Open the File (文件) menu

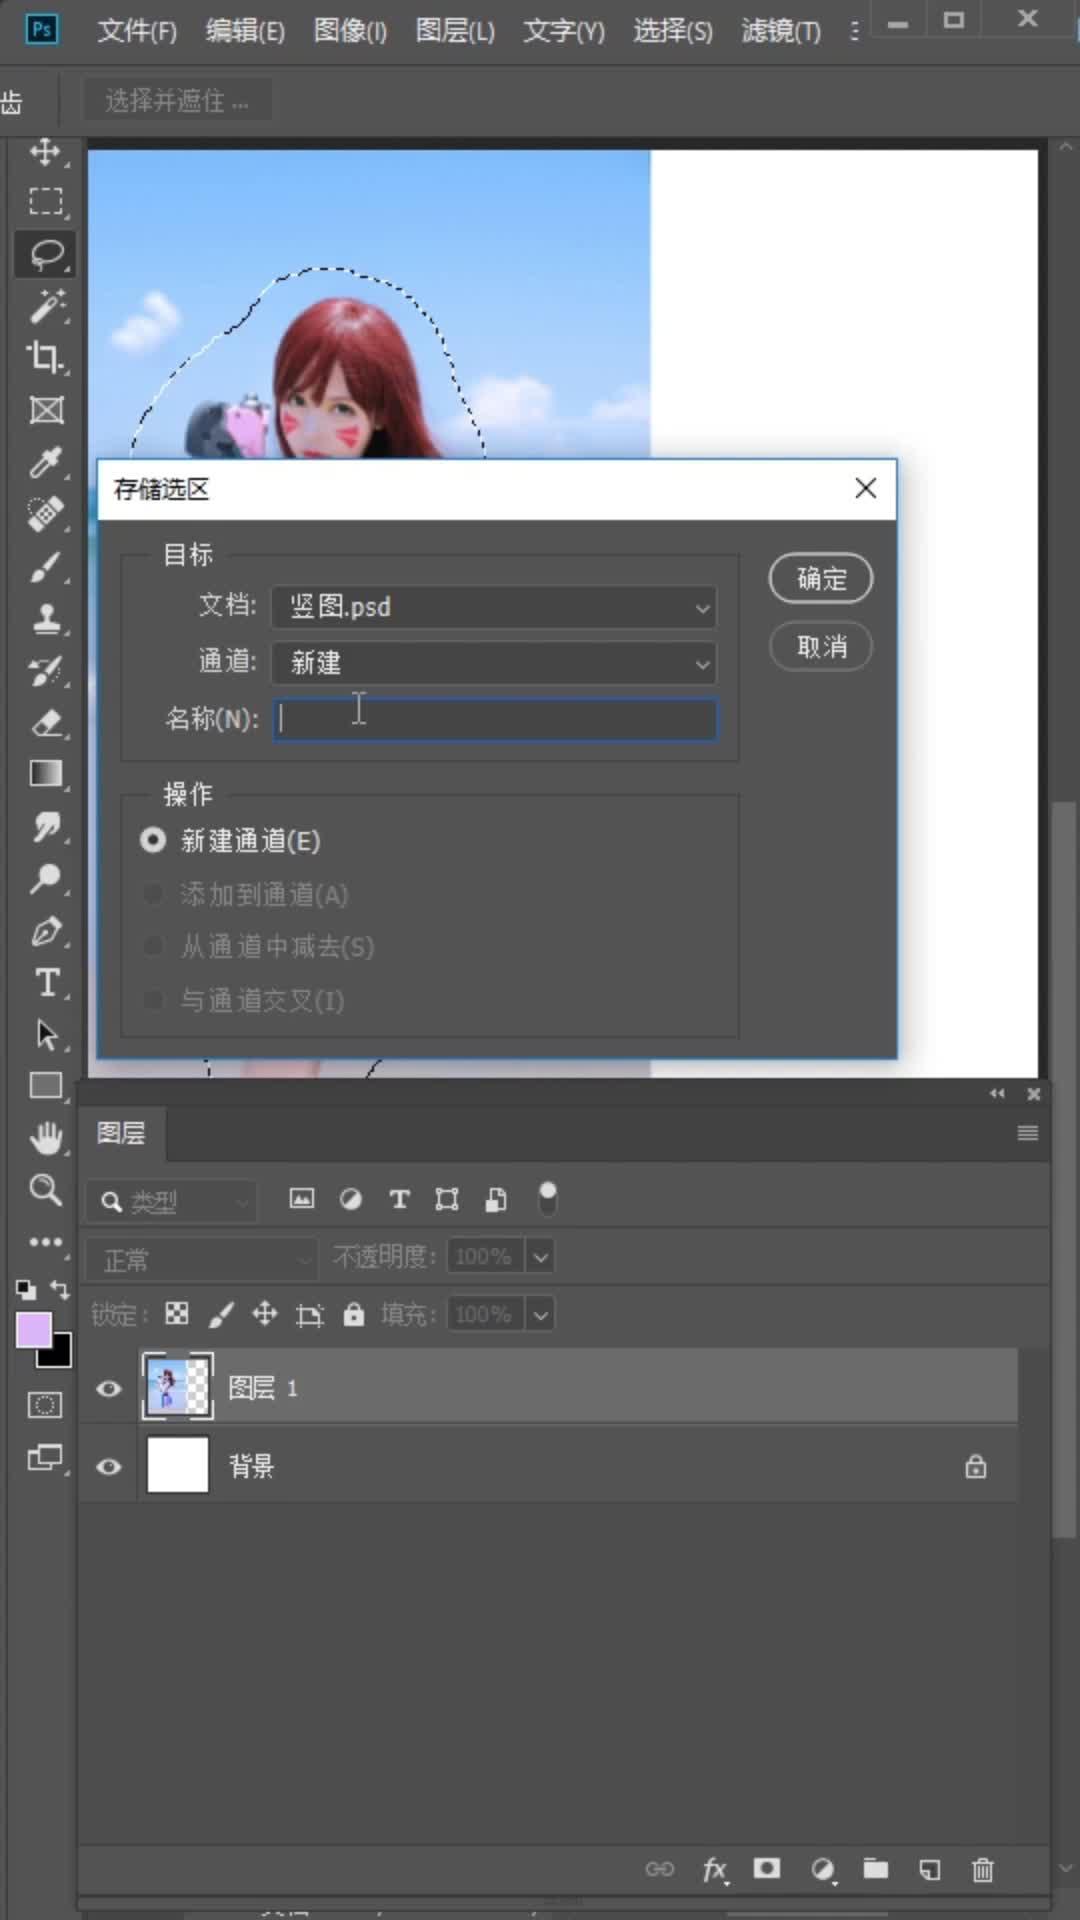[x=137, y=32]
